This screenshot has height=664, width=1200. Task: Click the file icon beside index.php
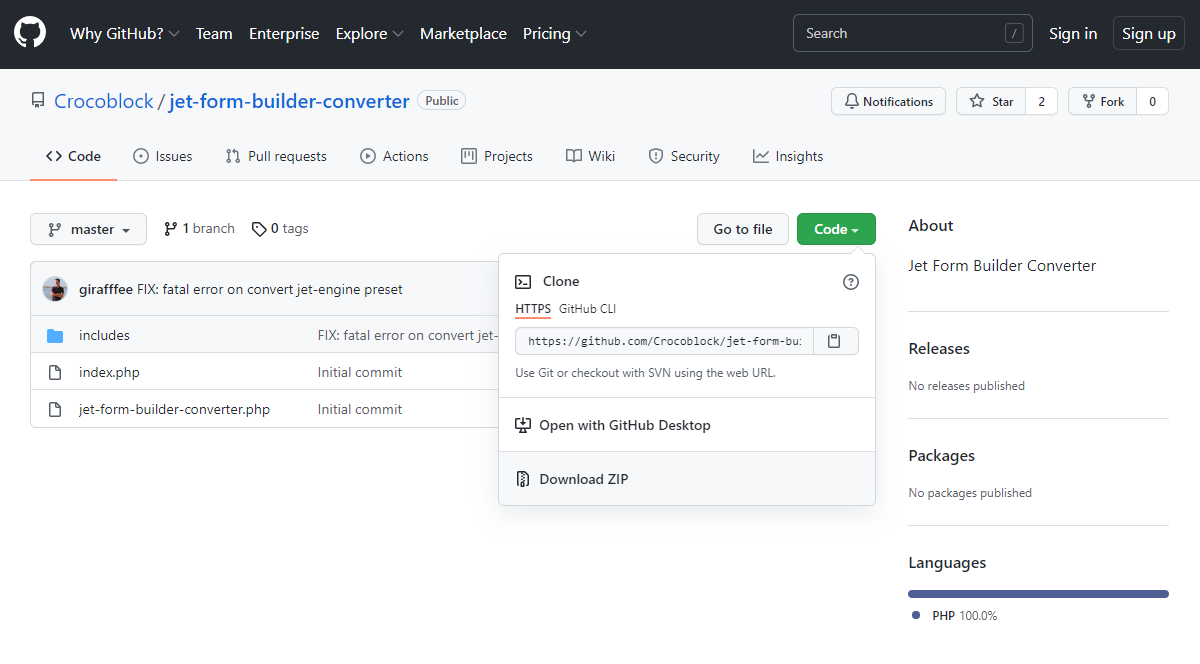click(x=55, y=372)
